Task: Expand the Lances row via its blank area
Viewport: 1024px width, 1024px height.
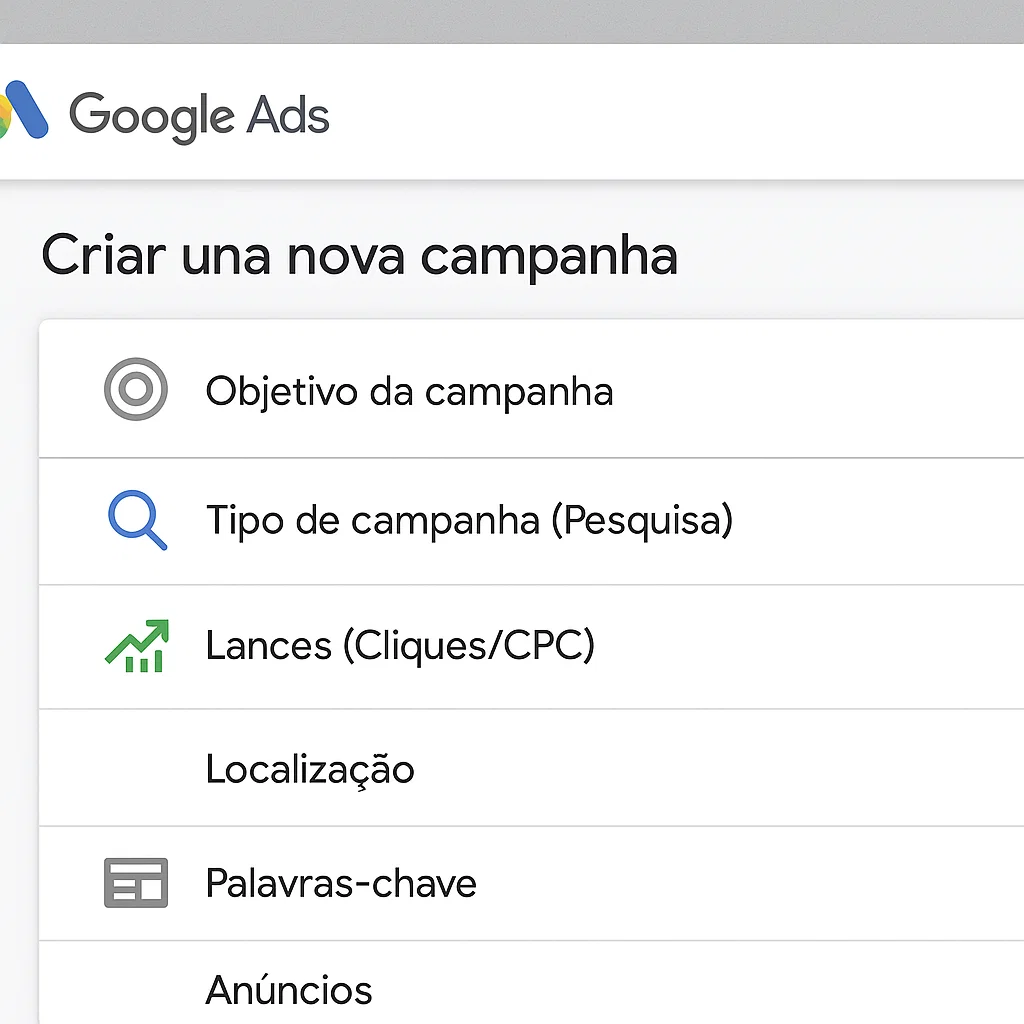Action: click(x=810, y=647)
